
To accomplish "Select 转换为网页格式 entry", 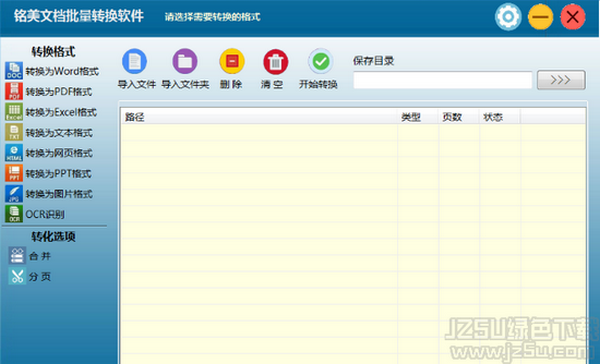I will pyautogui.click(x=59, y=153).
